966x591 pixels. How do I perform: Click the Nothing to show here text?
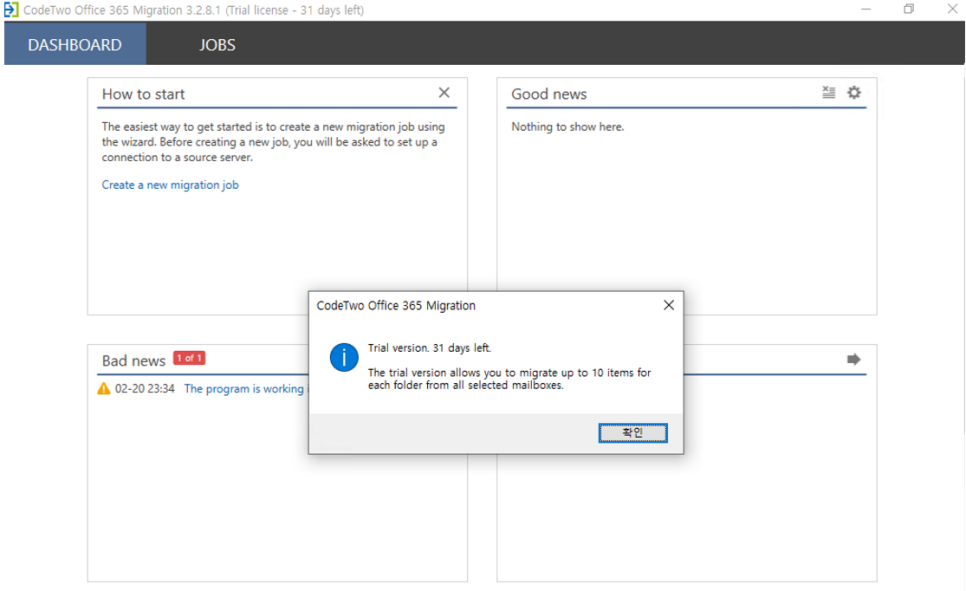pos(567,127)
